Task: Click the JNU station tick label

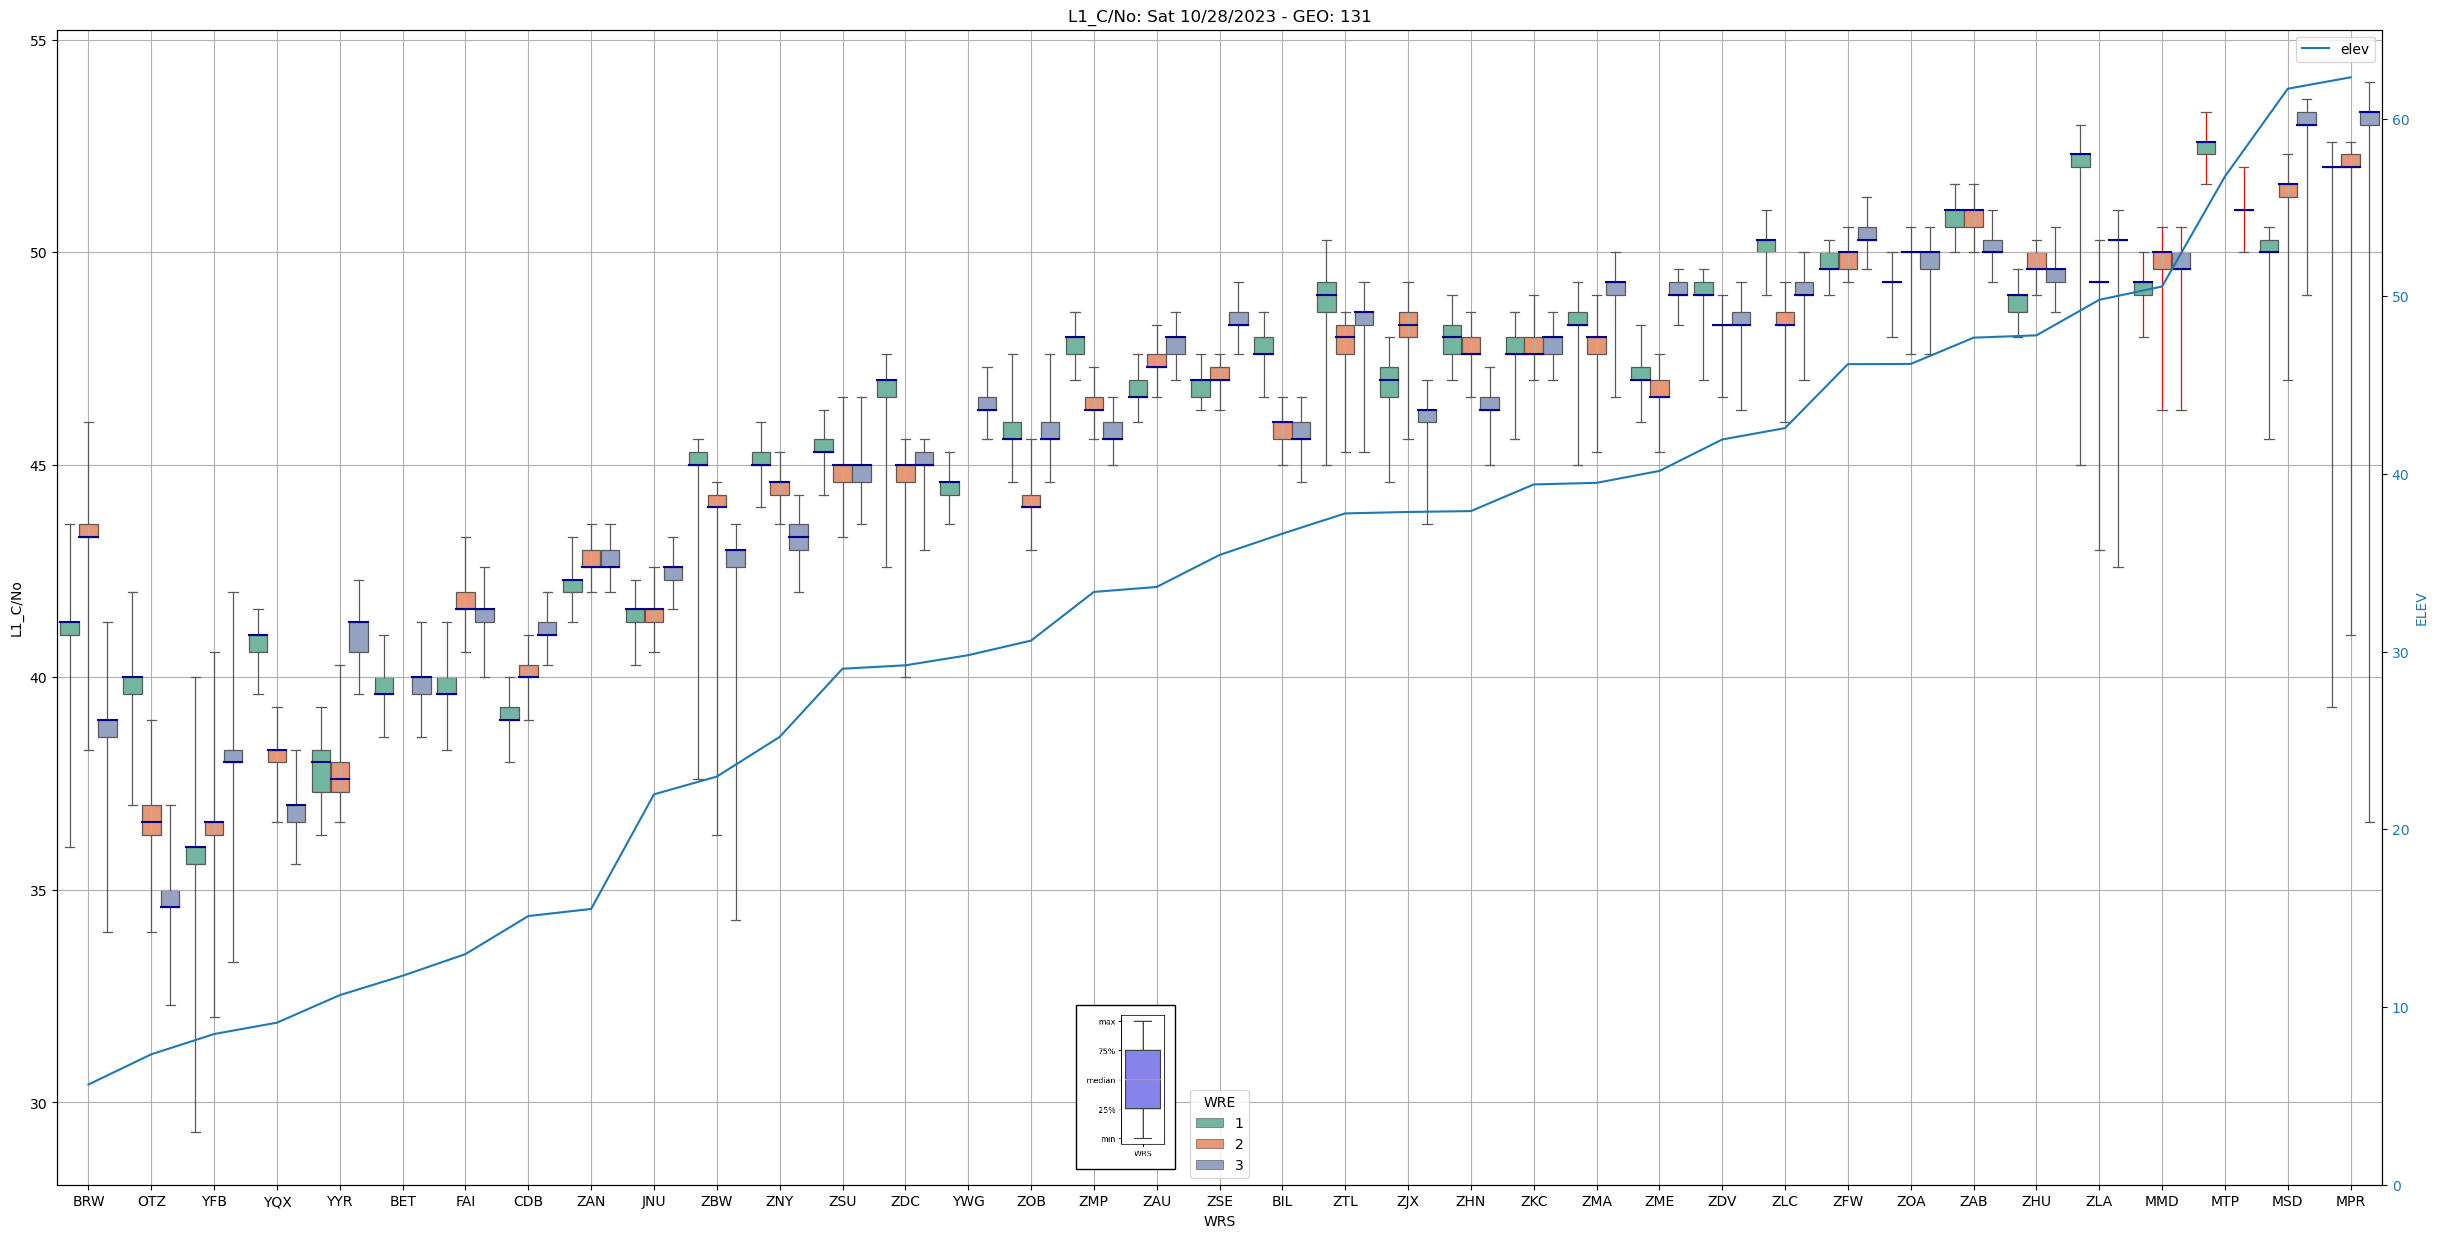Action: tap(654, 1201)
